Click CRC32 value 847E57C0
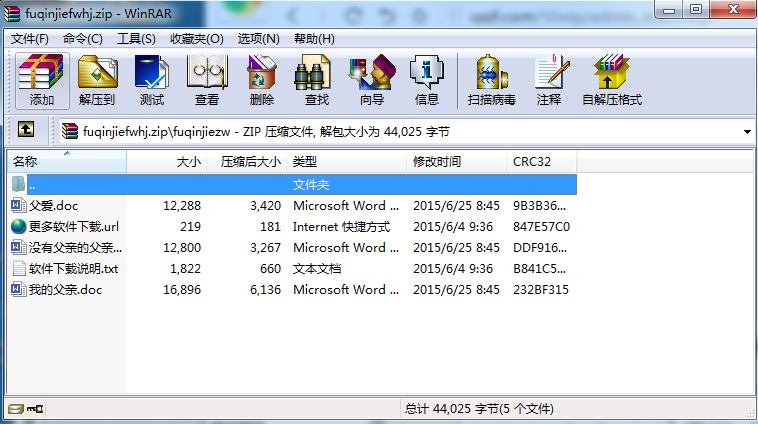758x424 pixels. tap(541, 226)
